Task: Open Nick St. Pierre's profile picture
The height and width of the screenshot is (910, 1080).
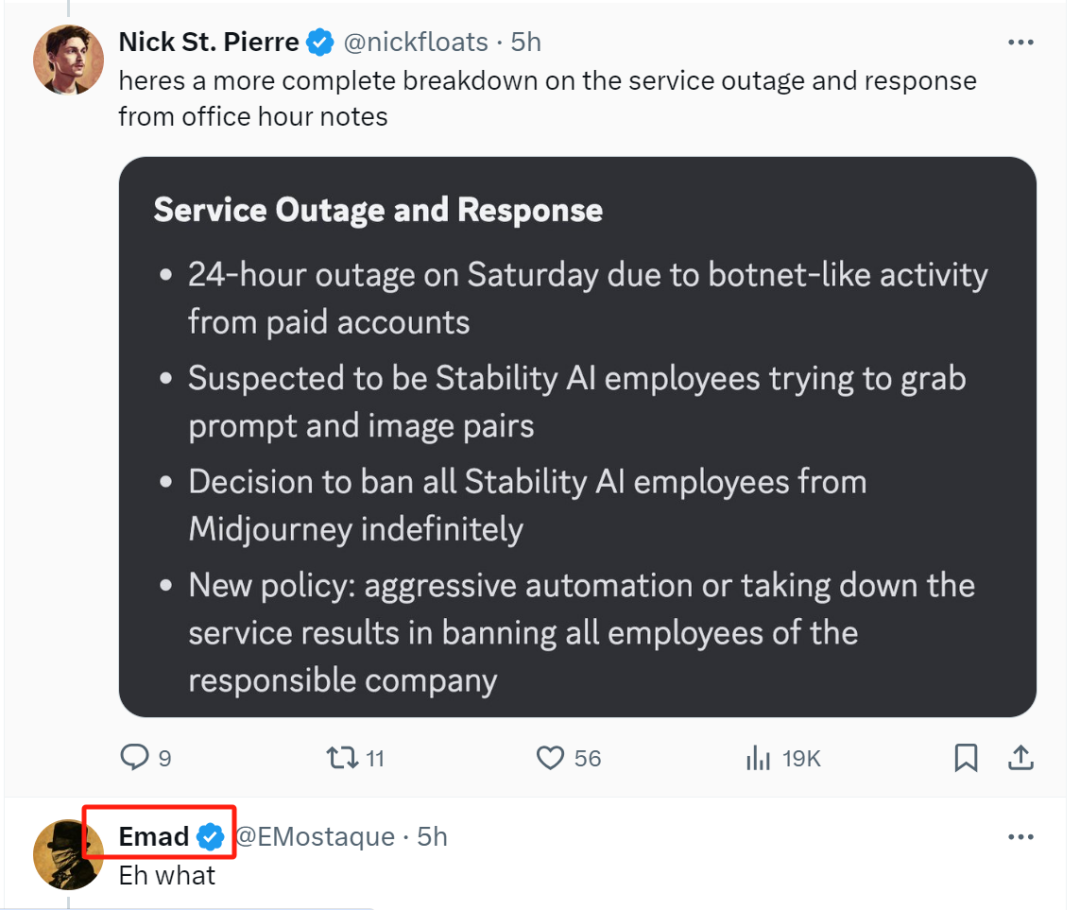Action: tap(69, 58)
